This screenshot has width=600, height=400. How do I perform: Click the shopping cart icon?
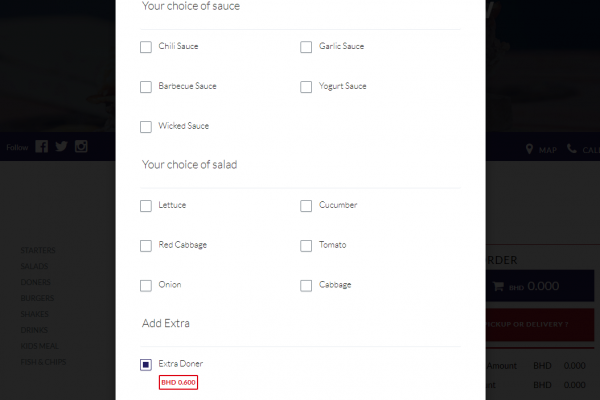pos(498,286)
